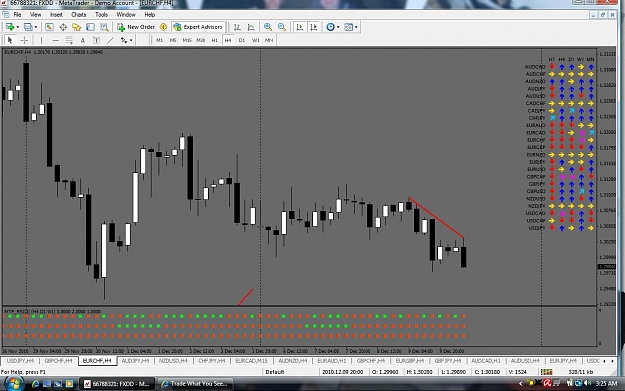Viewport: 625px width, 391px height.
Task: Open the Tools menu
Action: [101, 15]
